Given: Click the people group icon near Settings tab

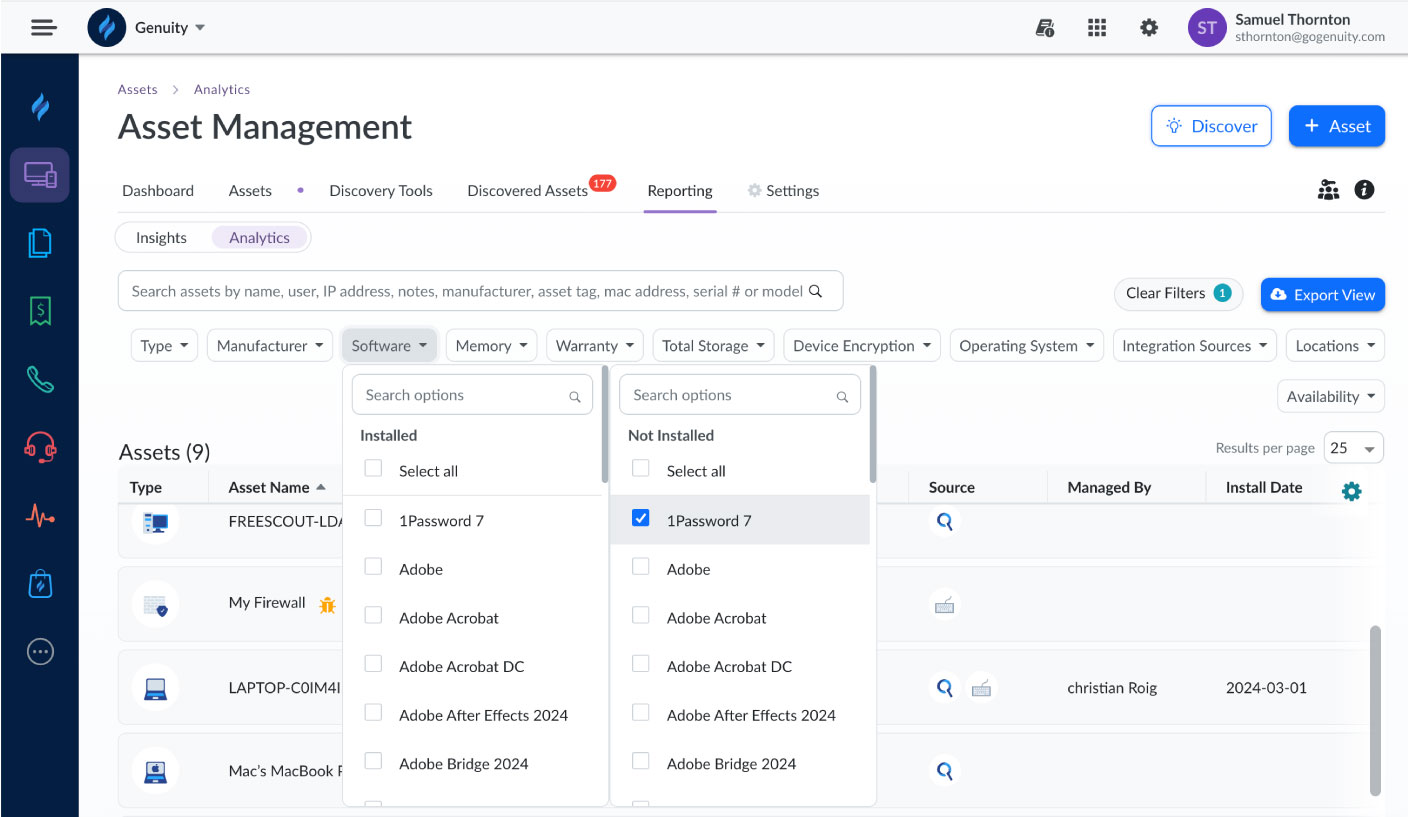Looking at the screenshot, I should coord(1328,190).
